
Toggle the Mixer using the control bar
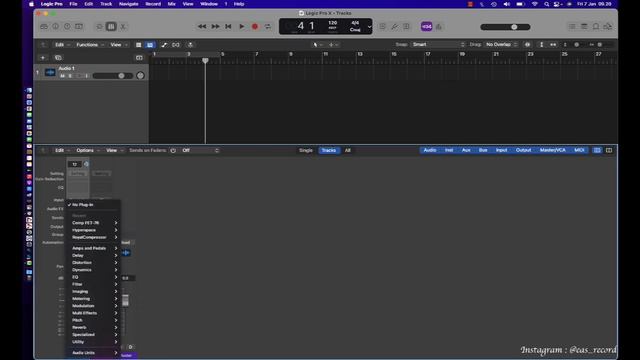pos(111,27)
